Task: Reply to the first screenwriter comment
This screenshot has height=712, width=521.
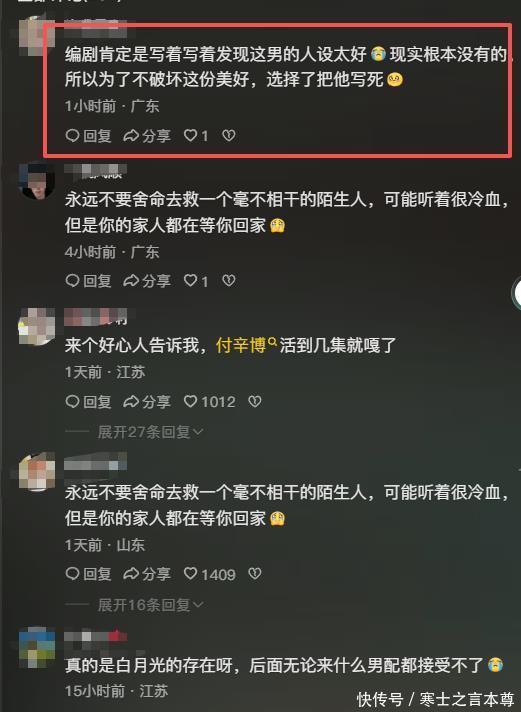Action: click(x=89, y=135)
